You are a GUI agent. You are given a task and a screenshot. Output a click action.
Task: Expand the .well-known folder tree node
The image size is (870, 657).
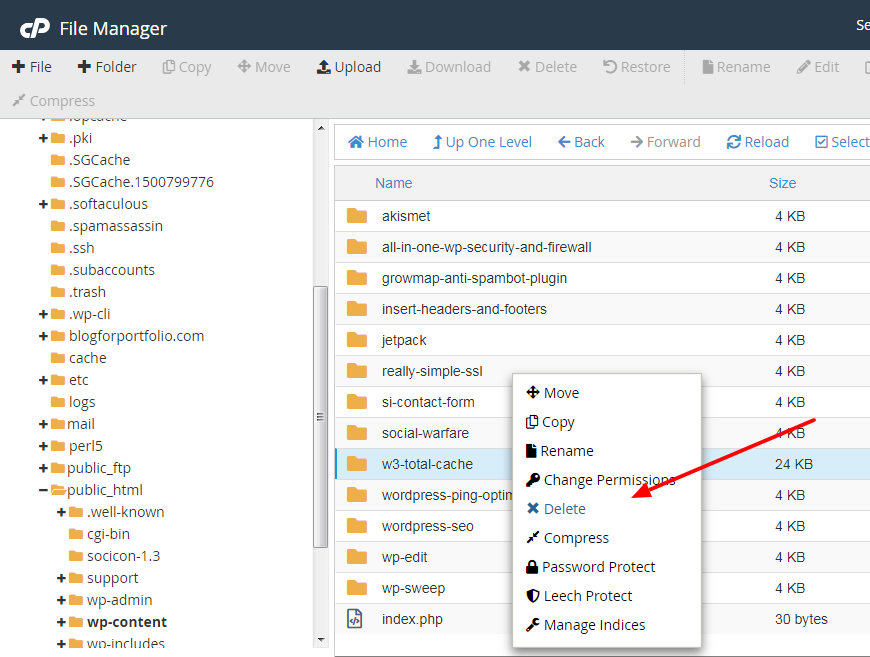tap(62, 512)
